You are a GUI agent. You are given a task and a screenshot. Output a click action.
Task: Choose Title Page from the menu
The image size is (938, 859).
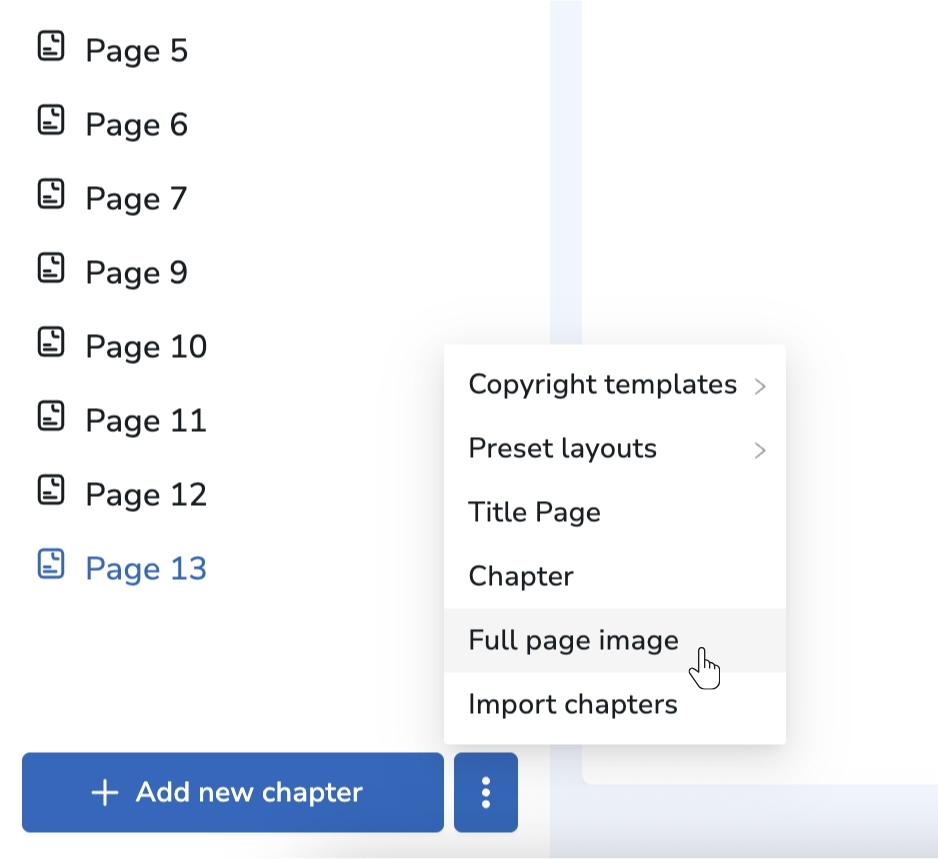534,513
